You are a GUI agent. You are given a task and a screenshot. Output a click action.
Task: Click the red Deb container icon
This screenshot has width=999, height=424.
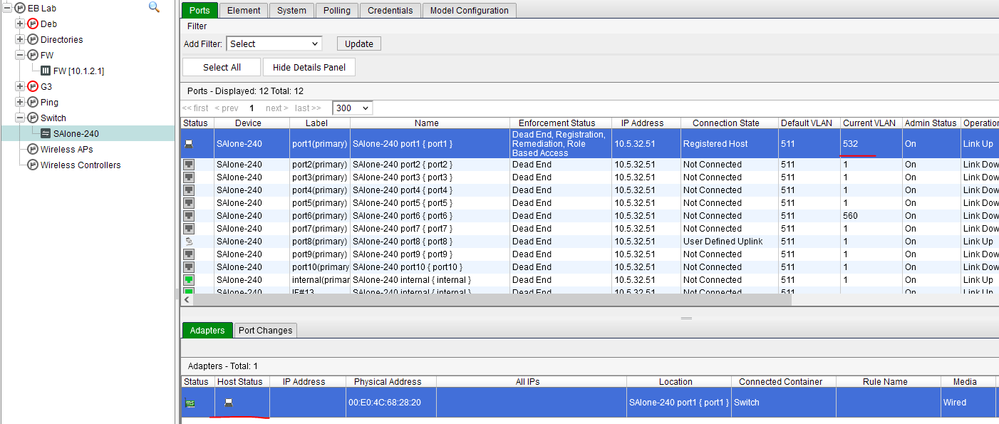click(33, 23)
